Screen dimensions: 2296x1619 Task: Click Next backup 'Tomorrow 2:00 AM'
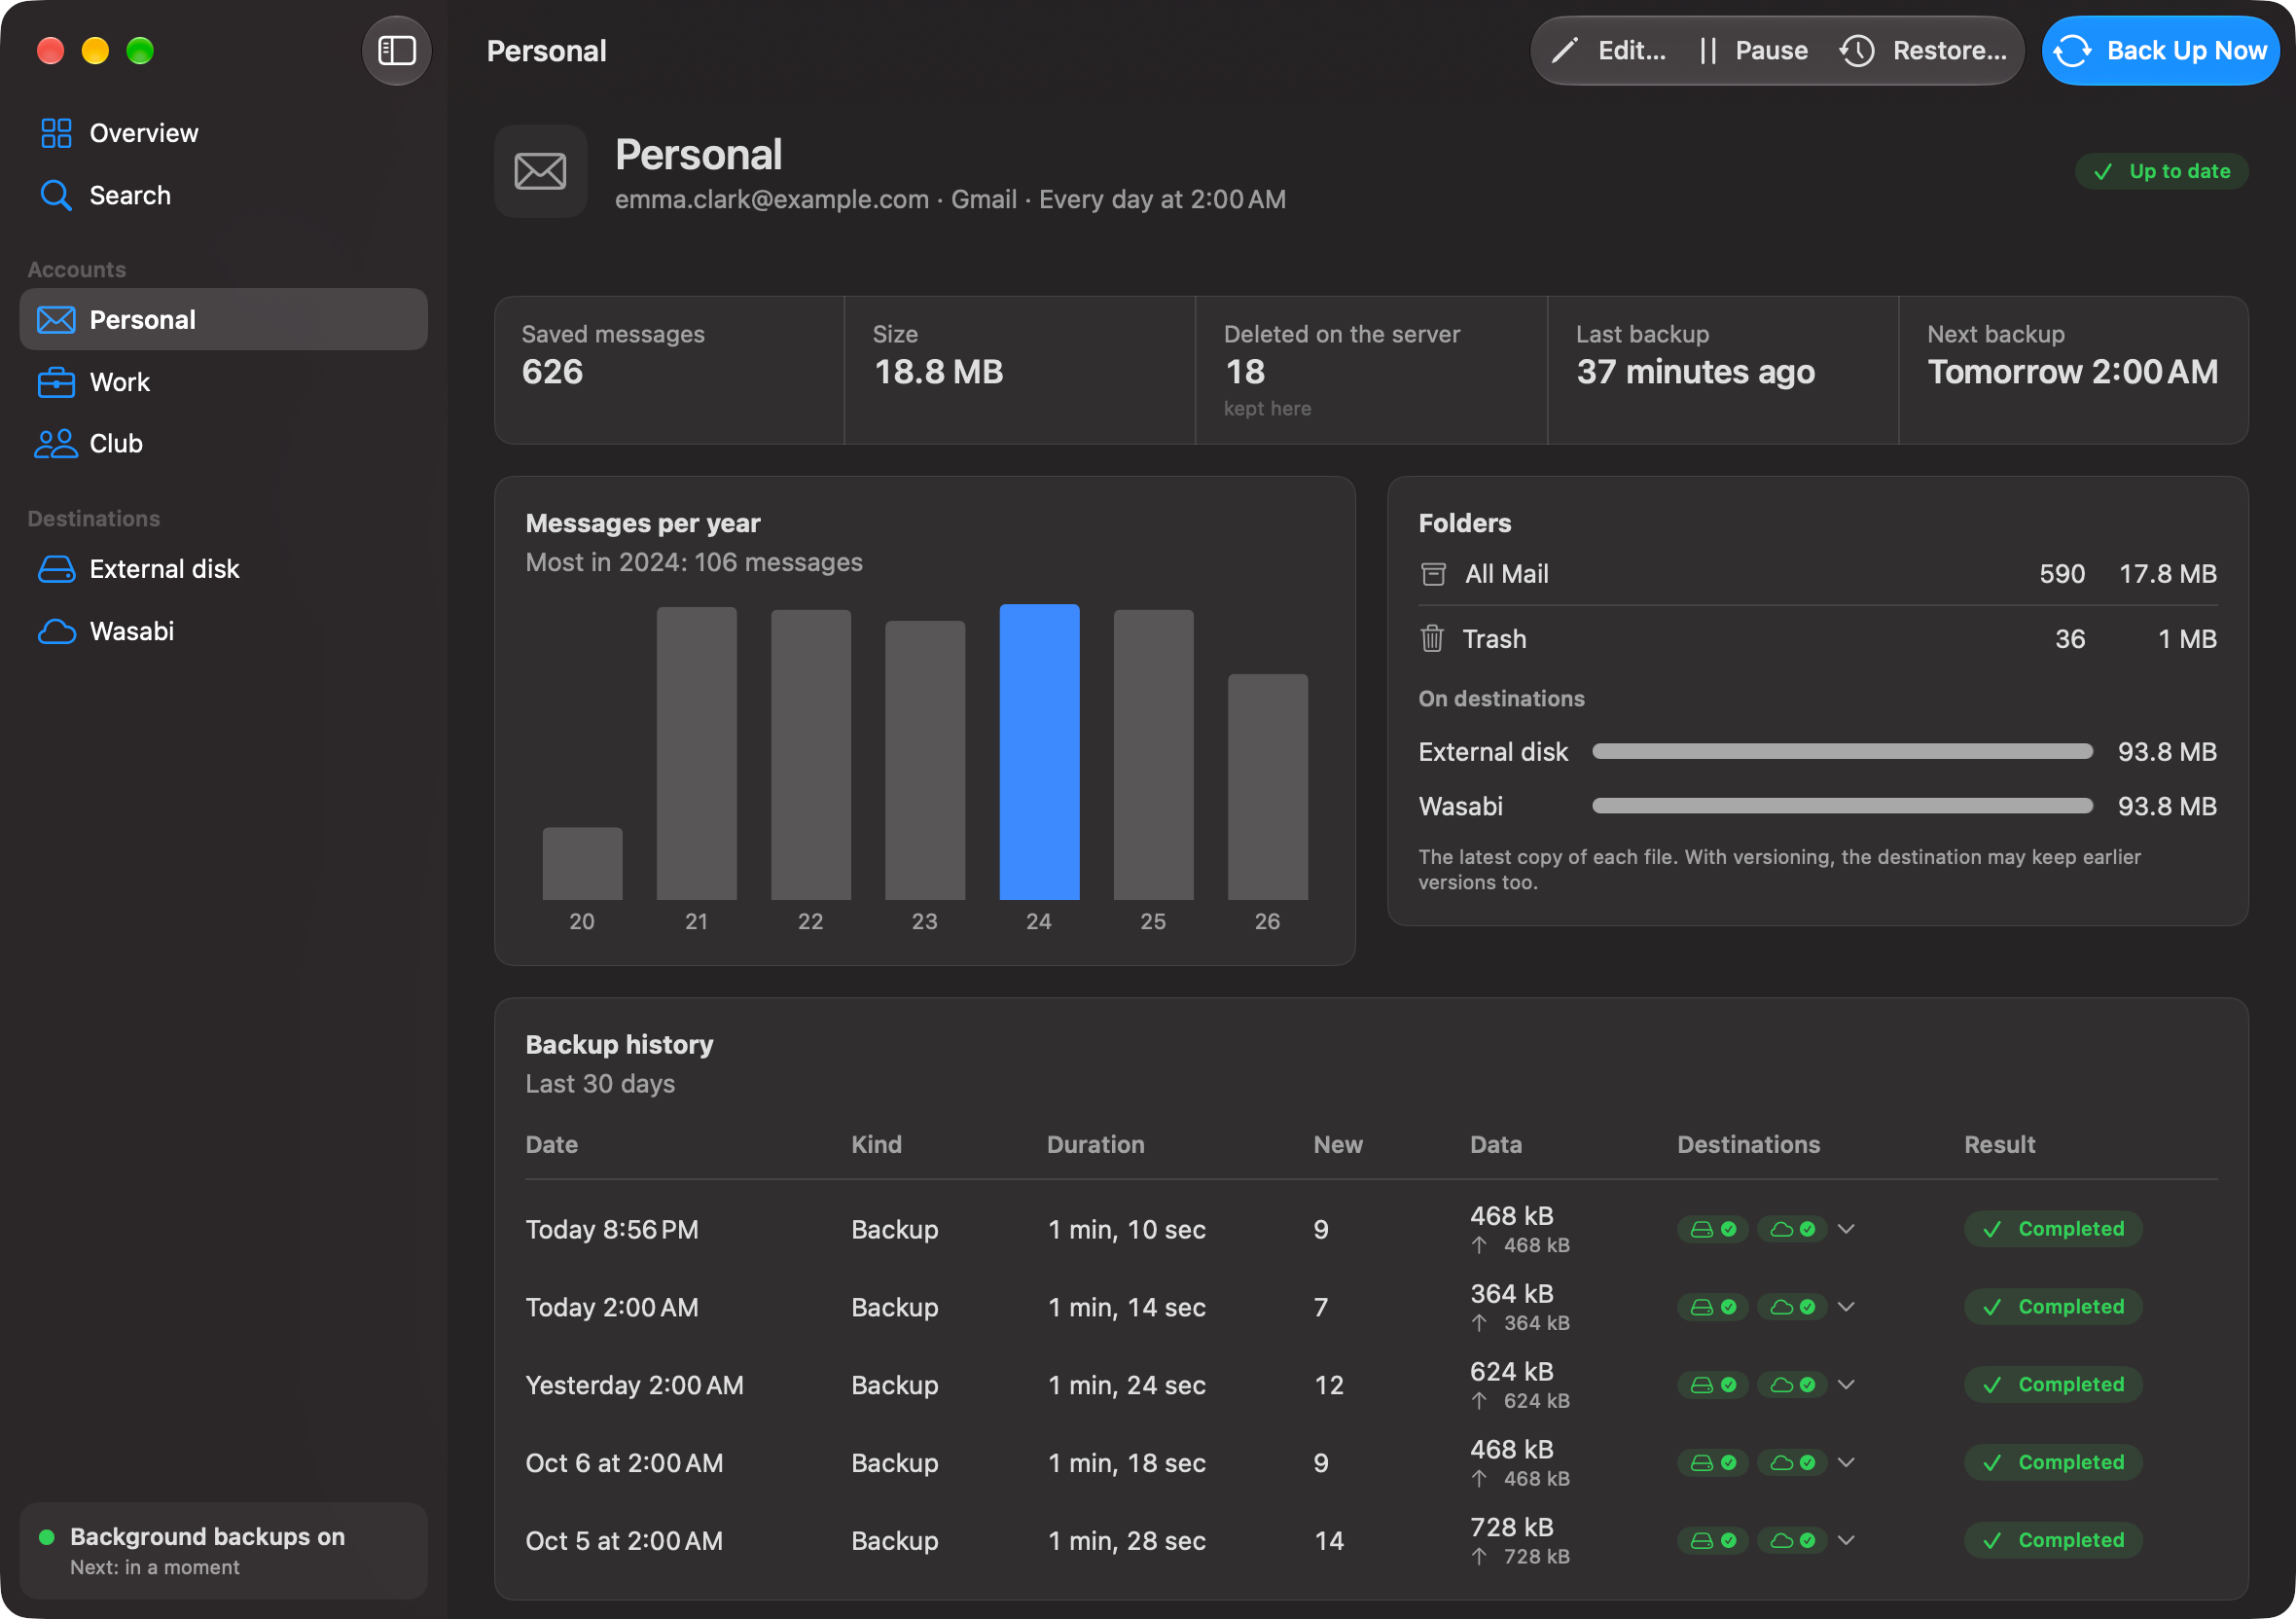[x=2072, y=372]
